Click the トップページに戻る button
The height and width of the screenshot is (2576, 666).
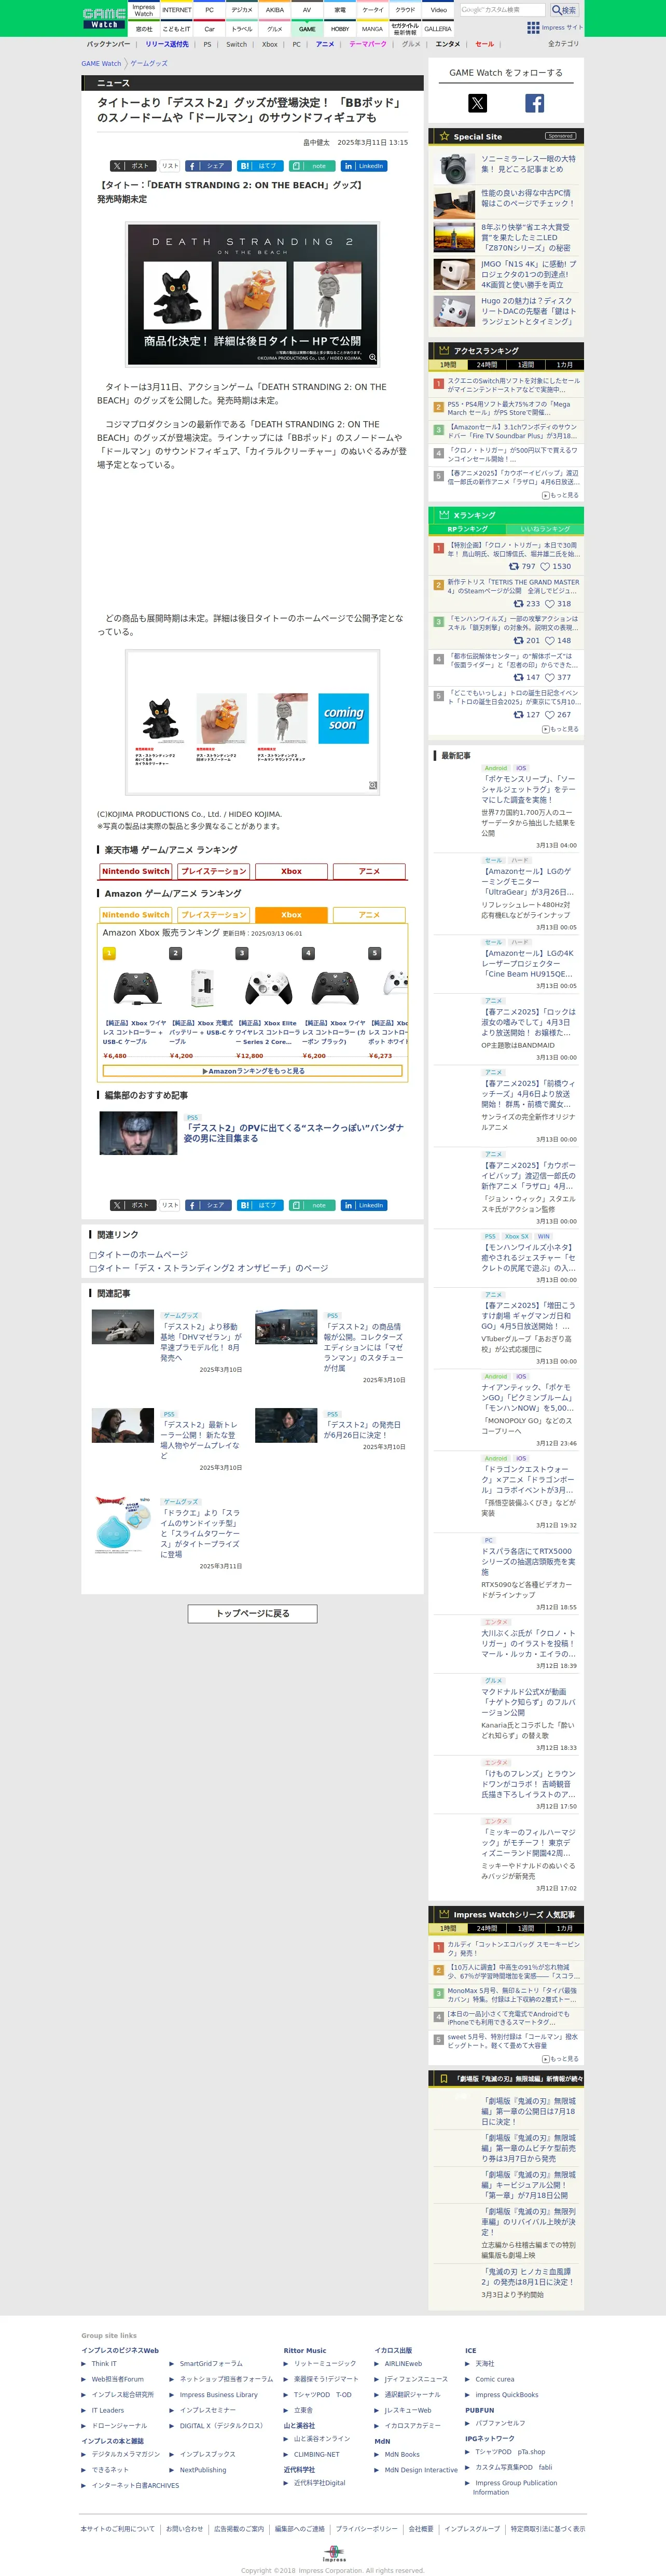pos(253,1613)
